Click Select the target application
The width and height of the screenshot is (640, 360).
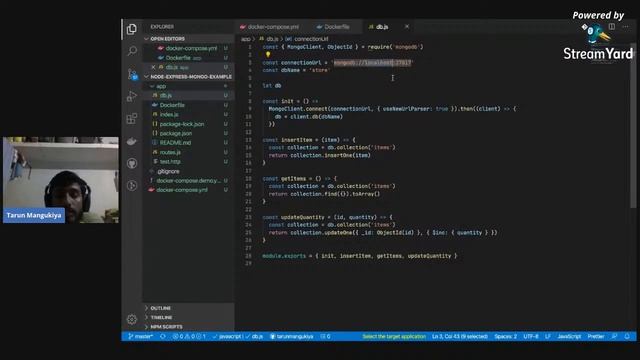[394, 336]
